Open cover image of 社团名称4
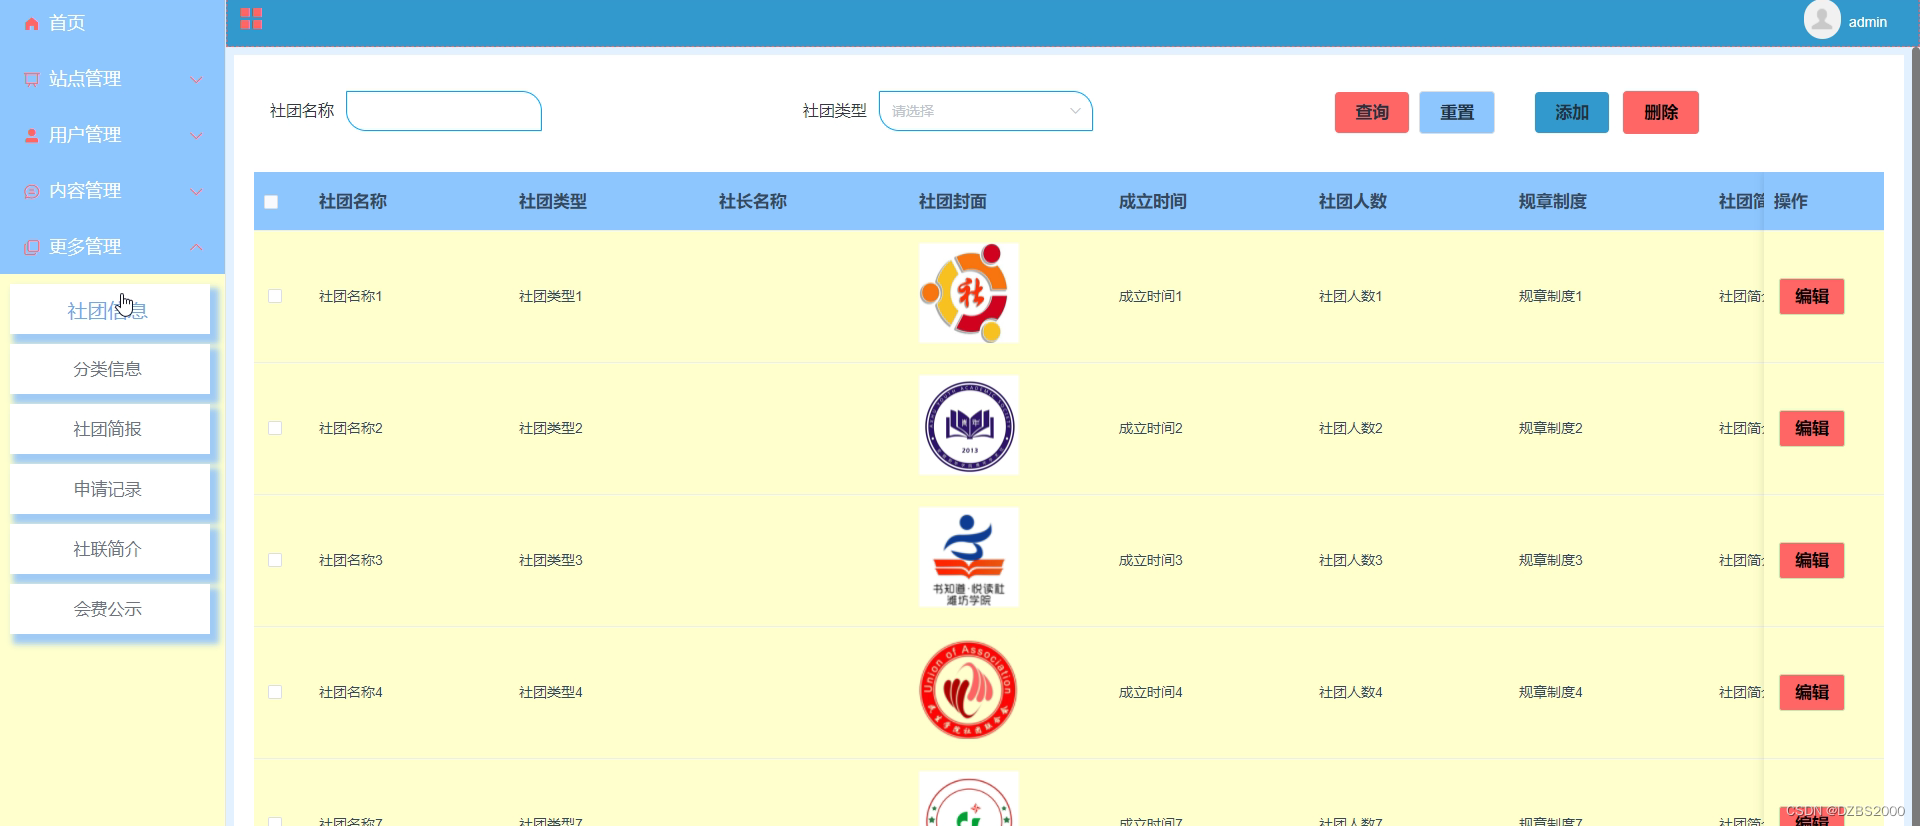Viewport: 1920px width, 826px height. [x=968, y=690]
